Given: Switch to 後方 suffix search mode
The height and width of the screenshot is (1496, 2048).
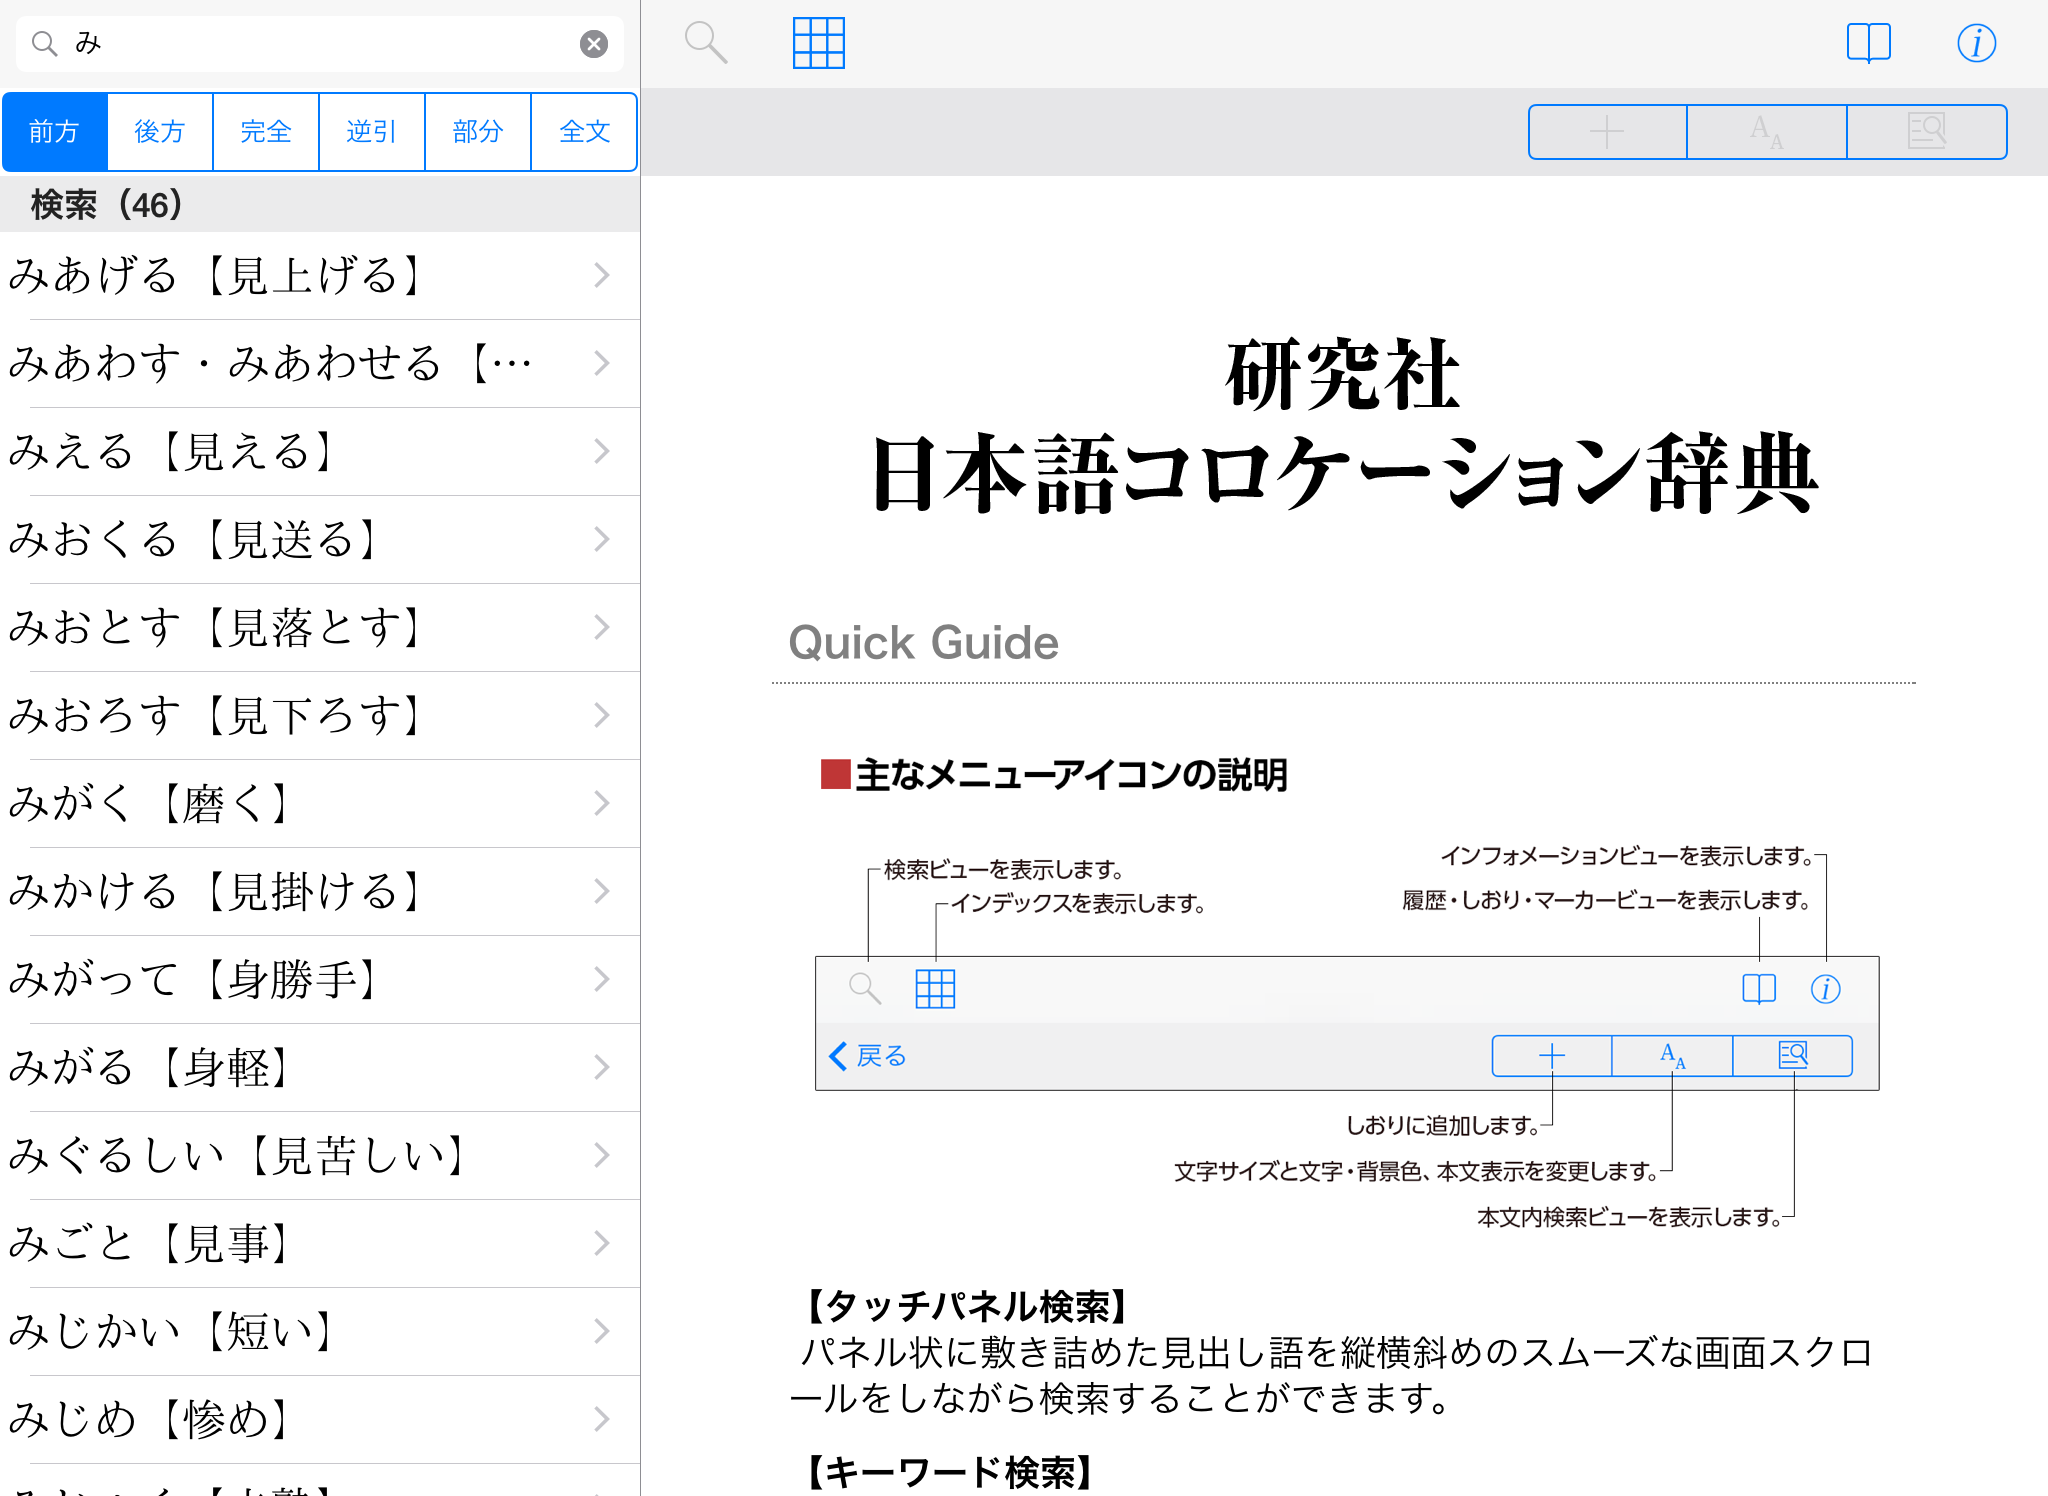Looking at the screenshot, I should click(x=160, y=132).
